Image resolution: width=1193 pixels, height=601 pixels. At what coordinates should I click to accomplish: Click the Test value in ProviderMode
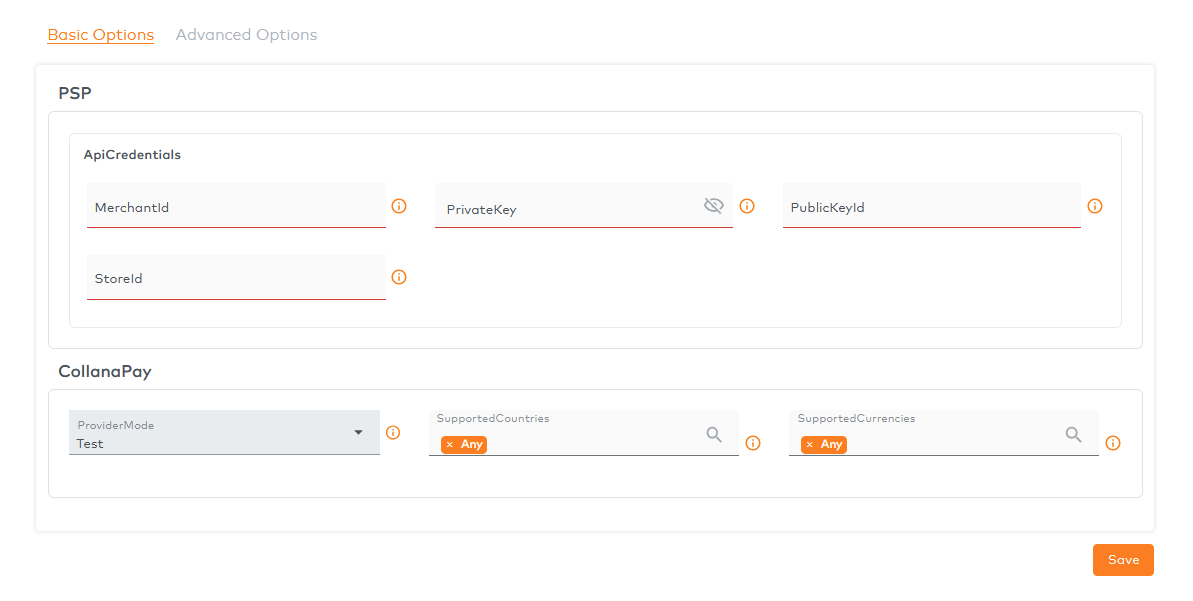(90, 444)
